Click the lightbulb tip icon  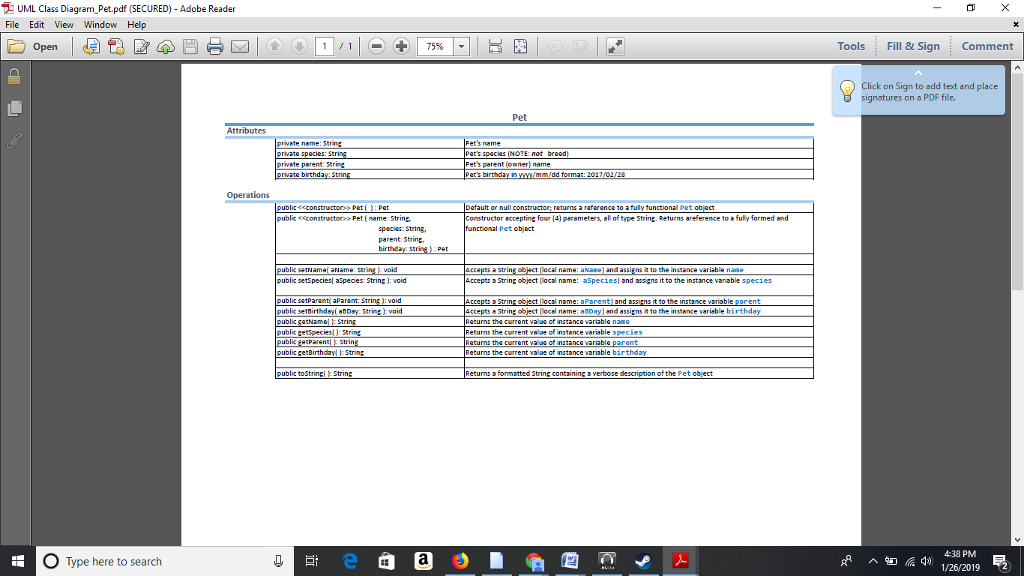tap(847, 91)
